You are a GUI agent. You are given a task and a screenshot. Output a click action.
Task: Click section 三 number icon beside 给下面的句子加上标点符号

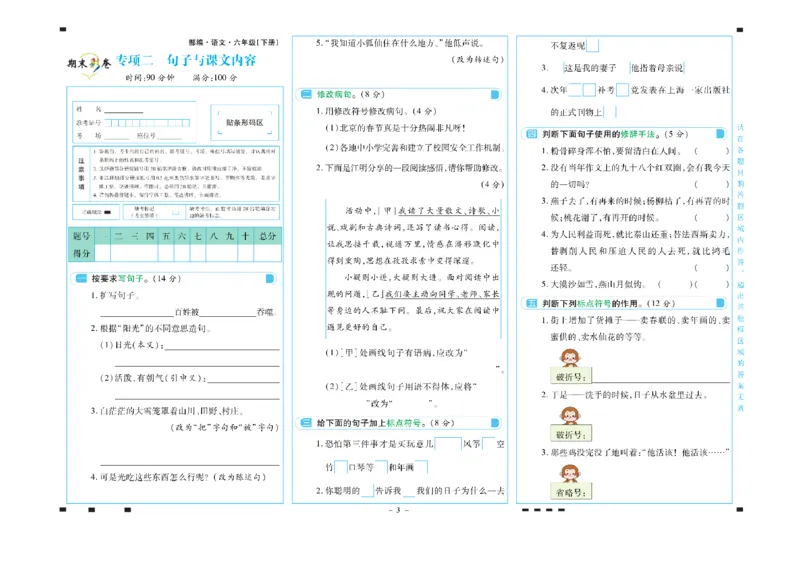(x=306, y=423)
